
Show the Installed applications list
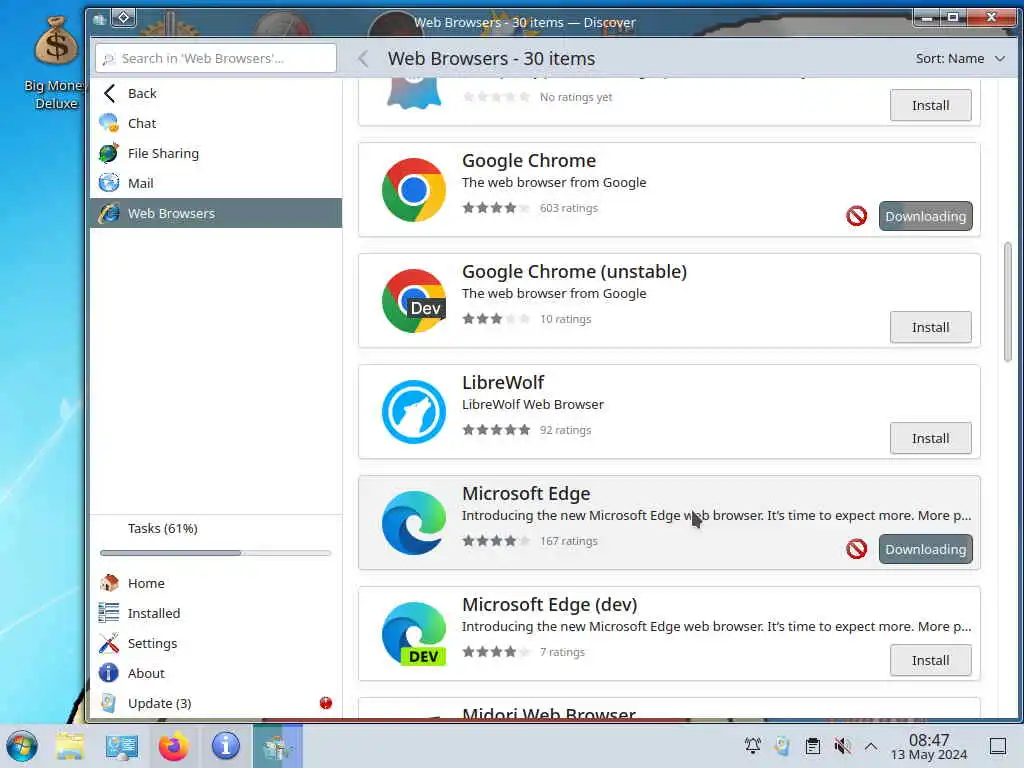click(216, 613)
